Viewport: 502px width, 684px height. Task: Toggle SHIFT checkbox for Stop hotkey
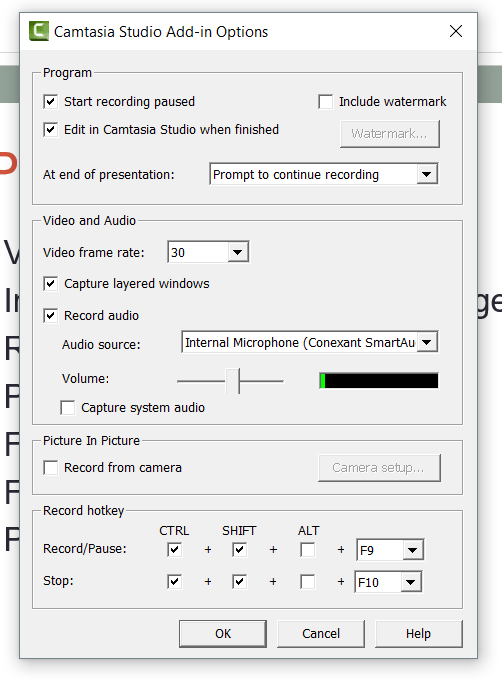[x=239, y=581]
